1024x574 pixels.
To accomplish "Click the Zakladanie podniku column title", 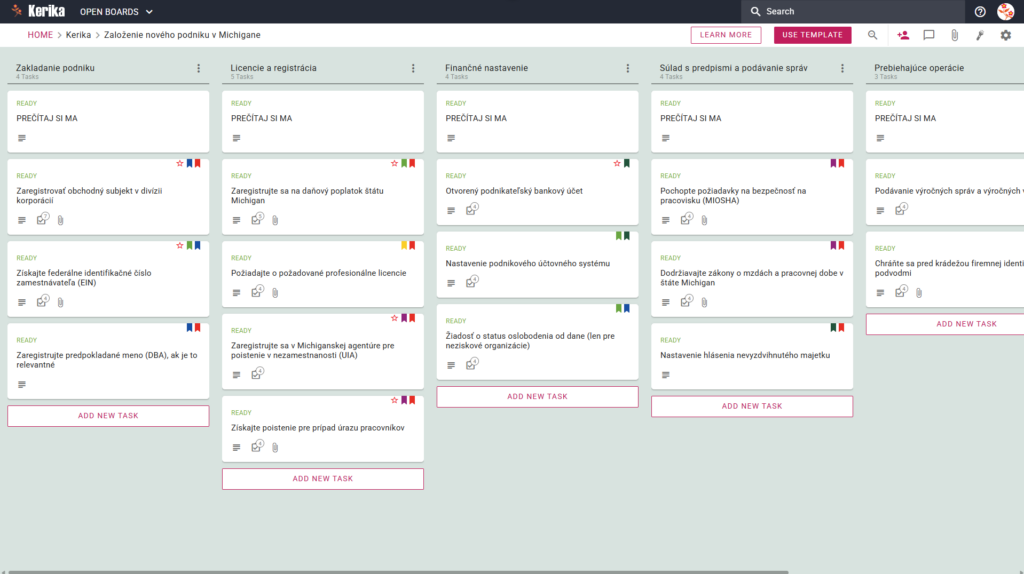I will [56, 68].
